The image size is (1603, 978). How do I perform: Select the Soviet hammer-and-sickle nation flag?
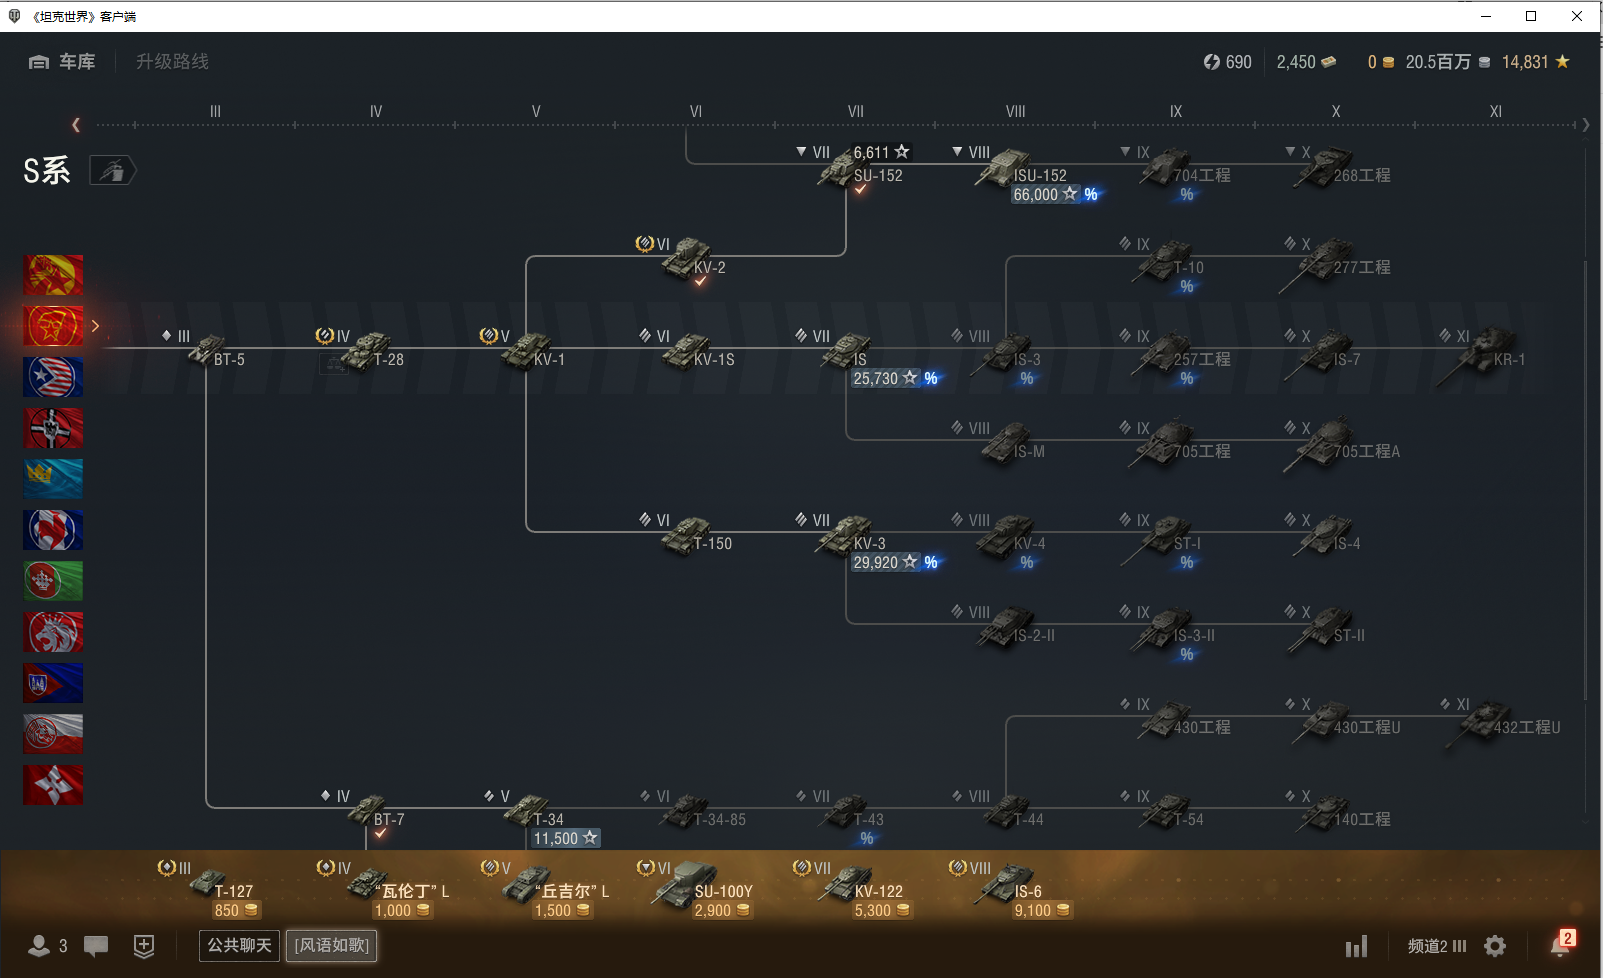[x=53, y=326]
